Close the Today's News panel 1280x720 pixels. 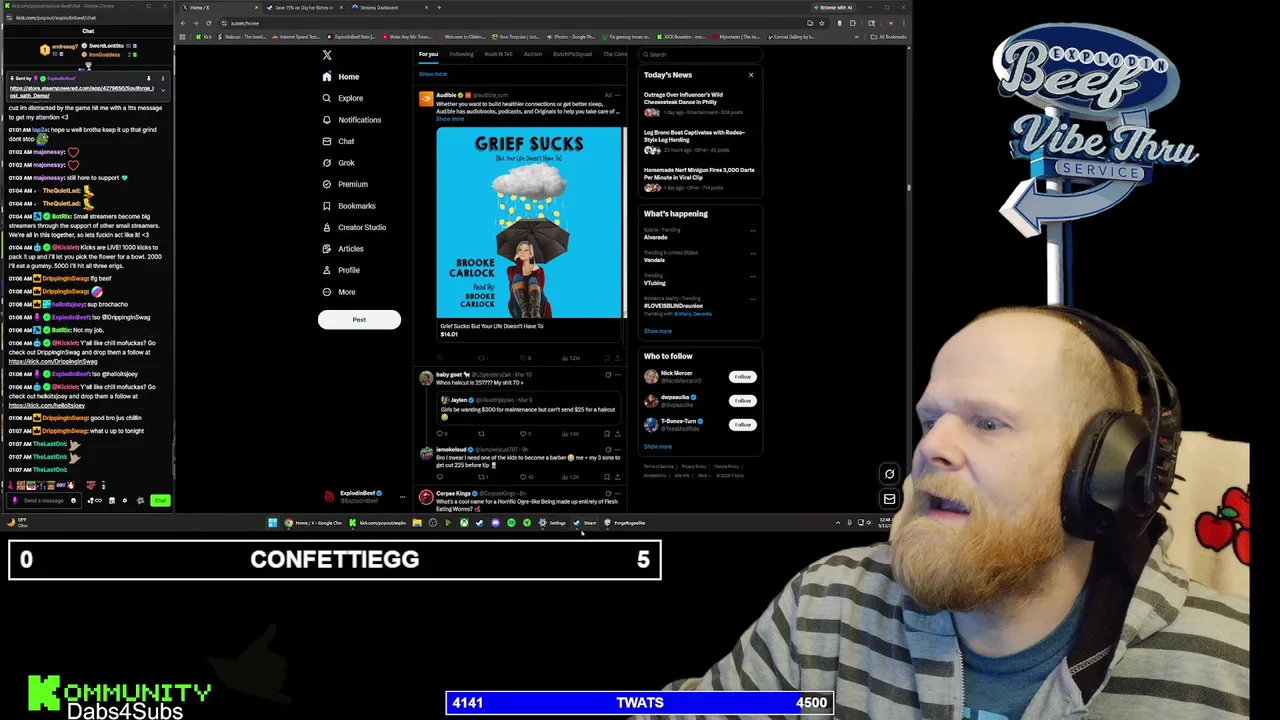point(751,75)
